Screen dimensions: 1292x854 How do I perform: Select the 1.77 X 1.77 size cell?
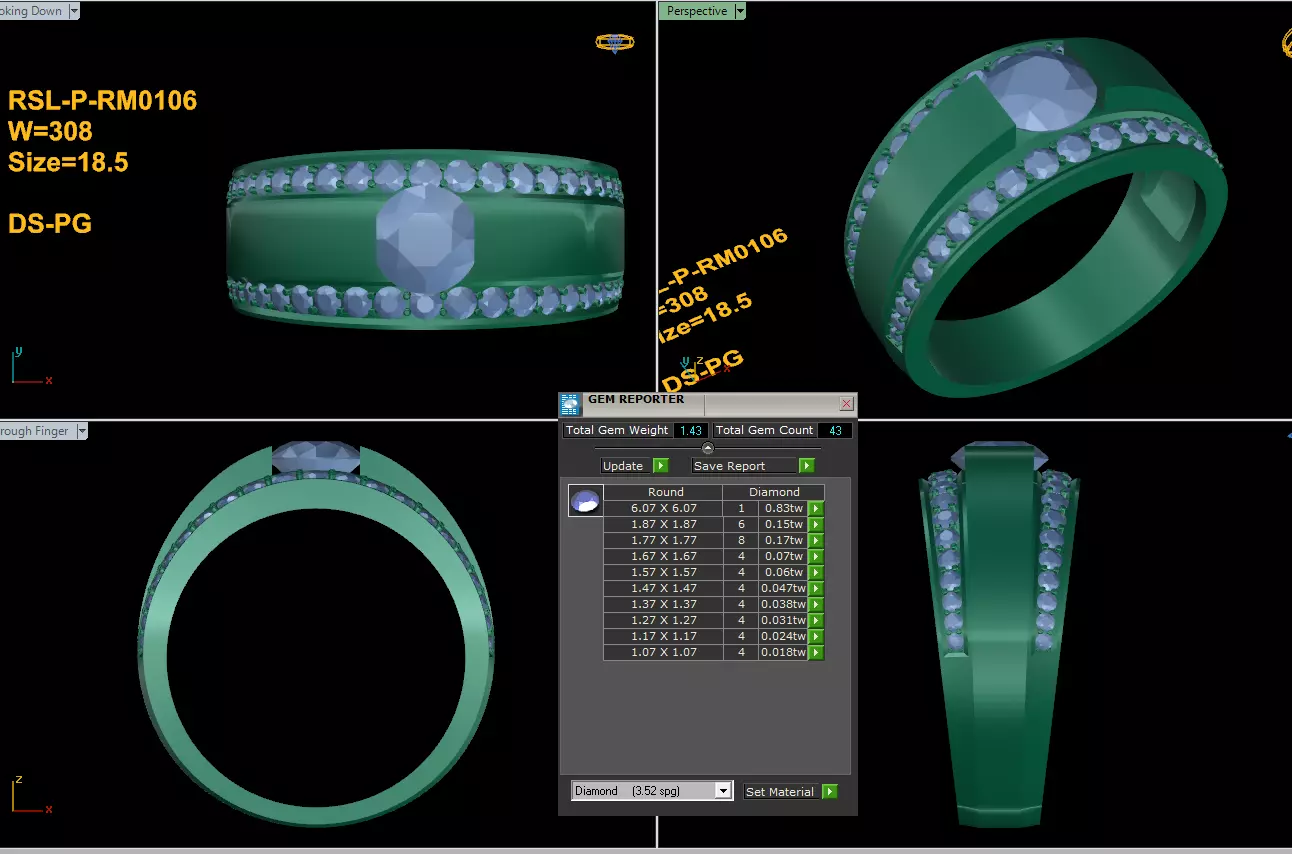pos(663,540)
